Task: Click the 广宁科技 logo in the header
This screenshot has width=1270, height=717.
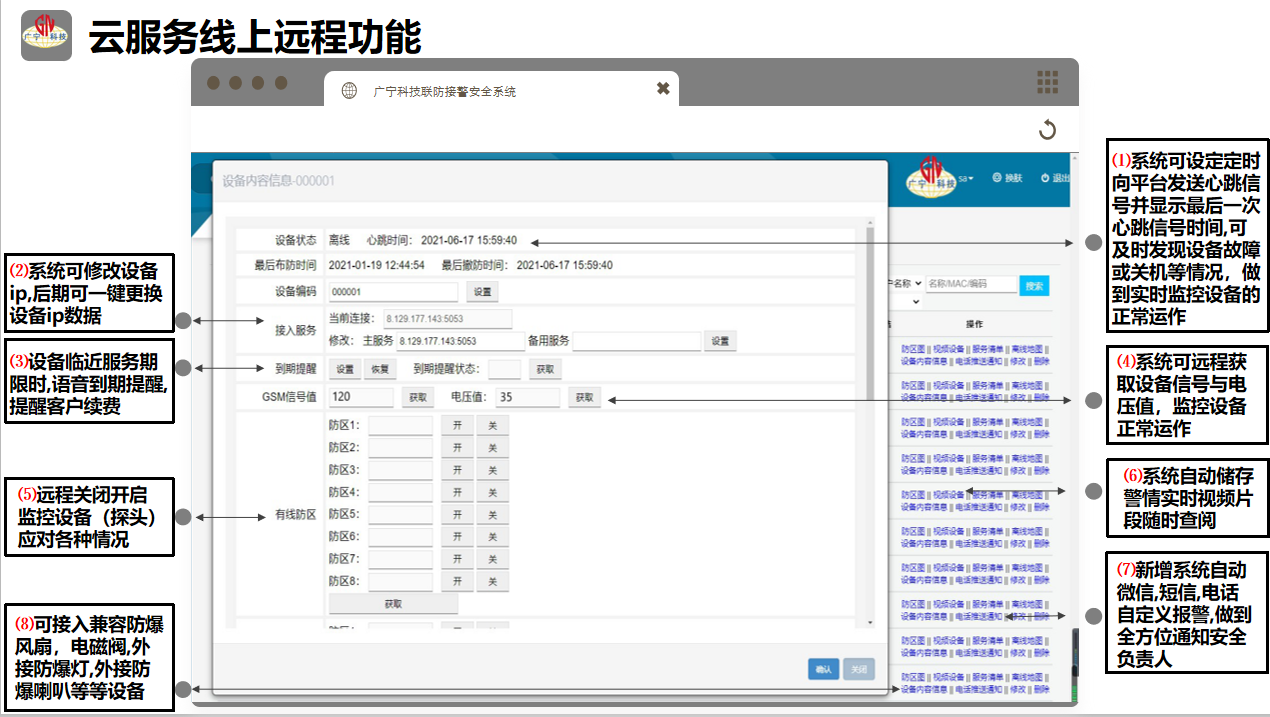Action: point(931,178)
